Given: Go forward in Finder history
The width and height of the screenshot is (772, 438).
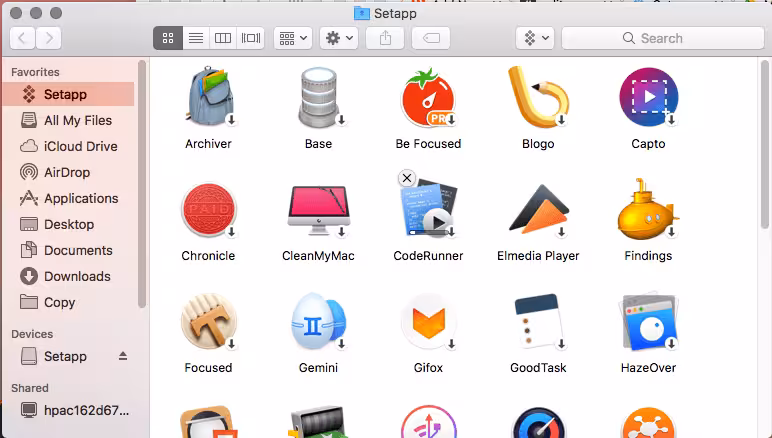Looking at the screenshot, I should pyautogui.click(x=49, y=38).
